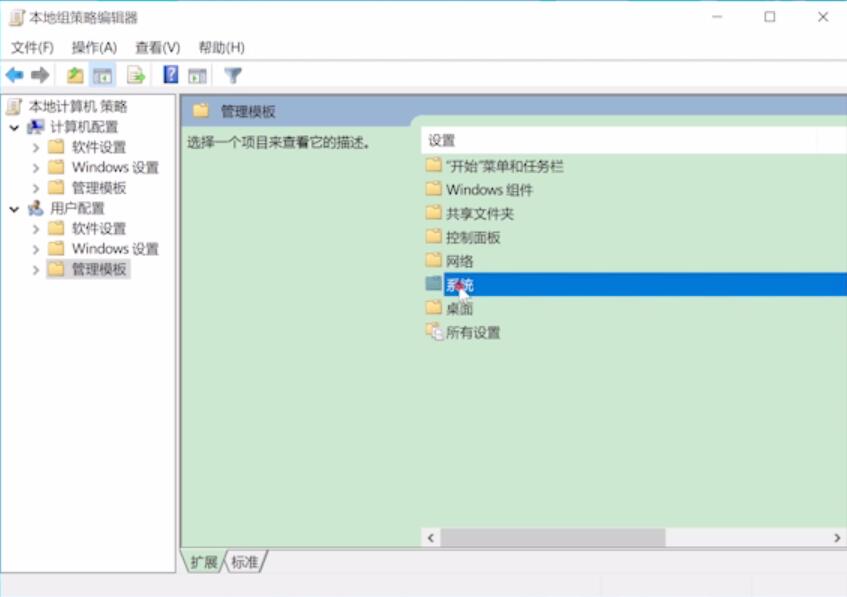This screenshot has height=597, width=847.
Task: Select 管理模板 folder under 计算机配置
Action: 99,187
